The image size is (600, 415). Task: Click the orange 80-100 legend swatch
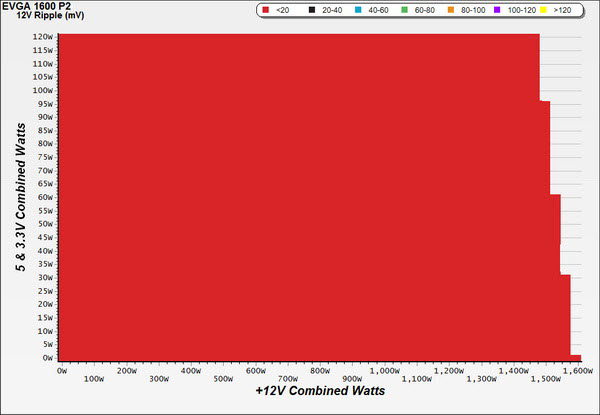pyautogui.click(x=451, y=10)
